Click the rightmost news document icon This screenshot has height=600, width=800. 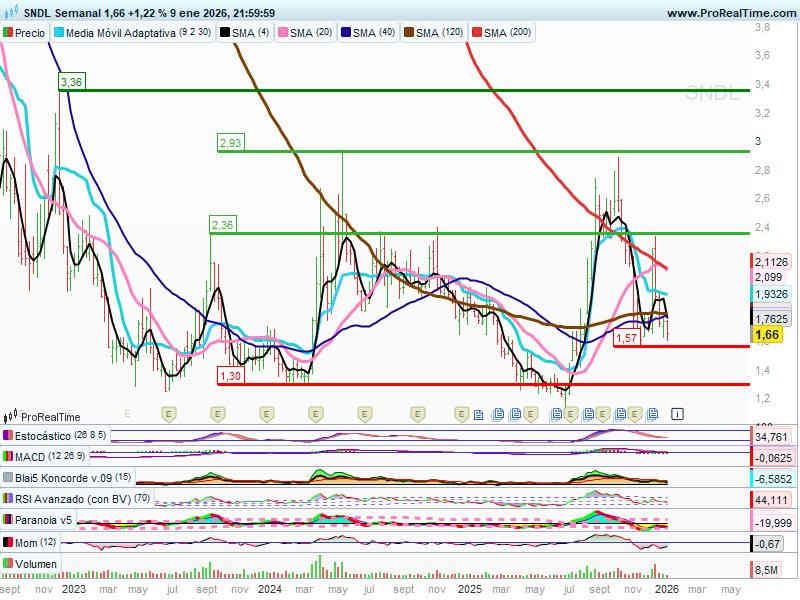click(652, 413)
